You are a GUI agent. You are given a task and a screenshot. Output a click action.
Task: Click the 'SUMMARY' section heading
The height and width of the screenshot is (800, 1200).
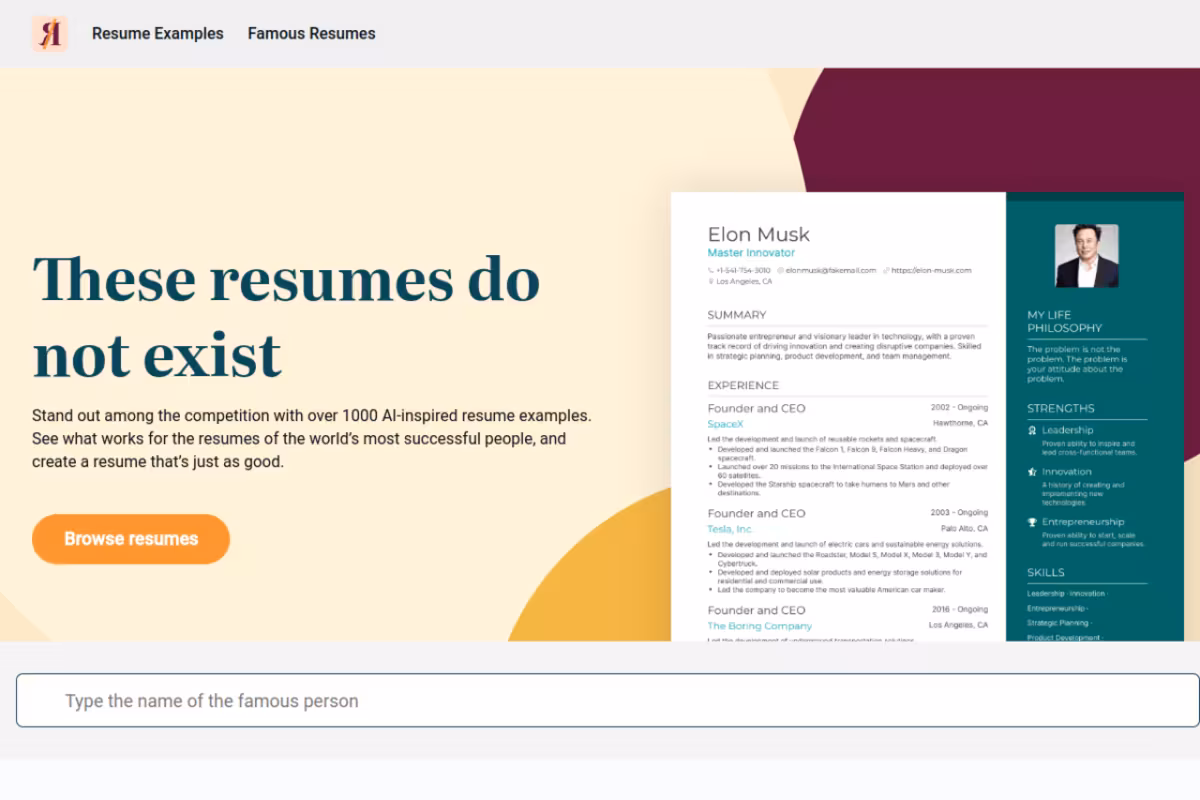click(736, 315)
